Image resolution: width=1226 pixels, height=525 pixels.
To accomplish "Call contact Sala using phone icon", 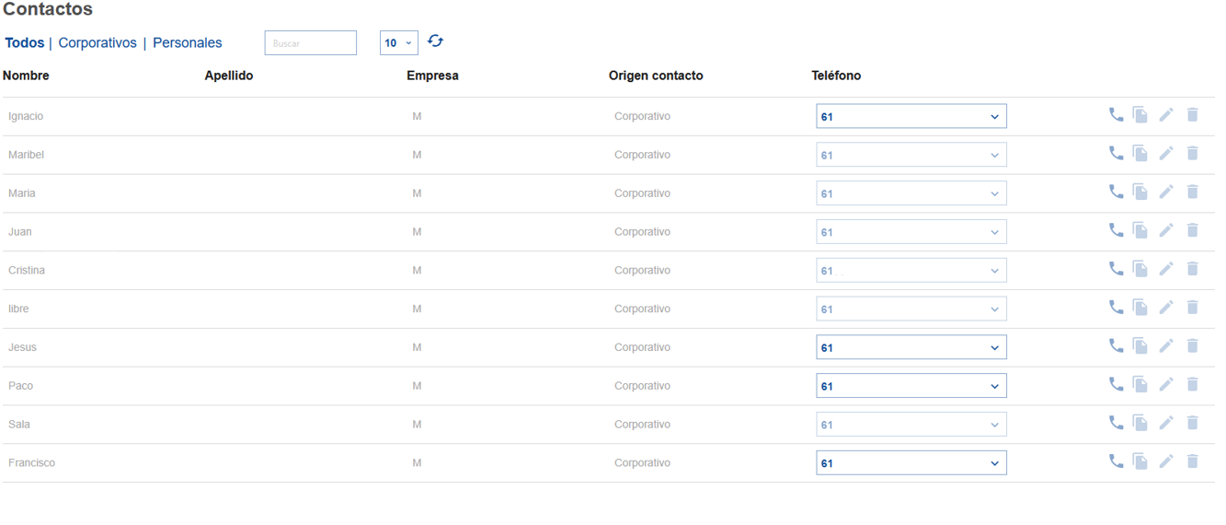I will tap(1116, 423).
